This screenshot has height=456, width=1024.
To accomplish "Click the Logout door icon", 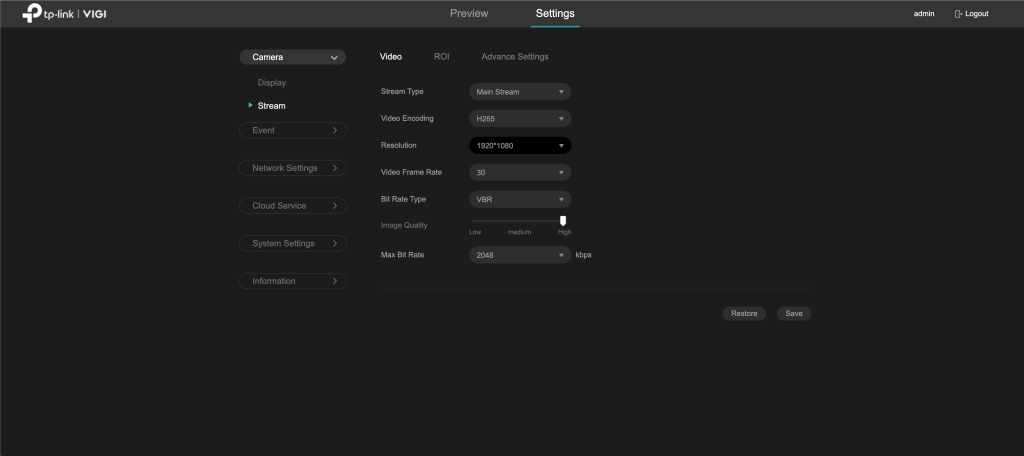I will 958,14.
